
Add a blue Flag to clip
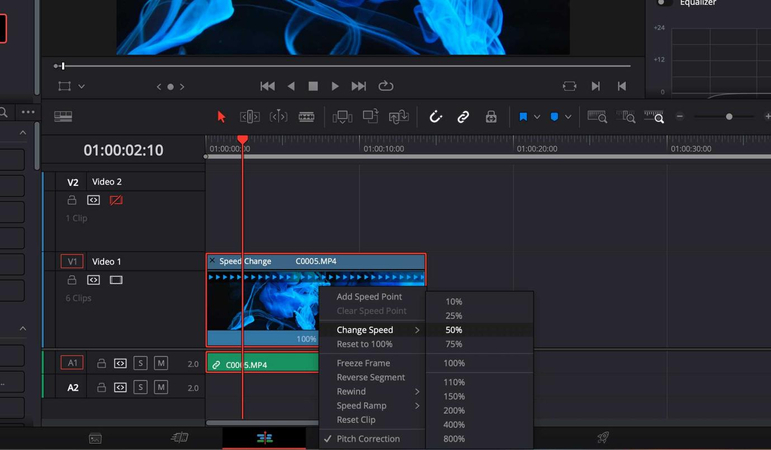coord(523,117)
